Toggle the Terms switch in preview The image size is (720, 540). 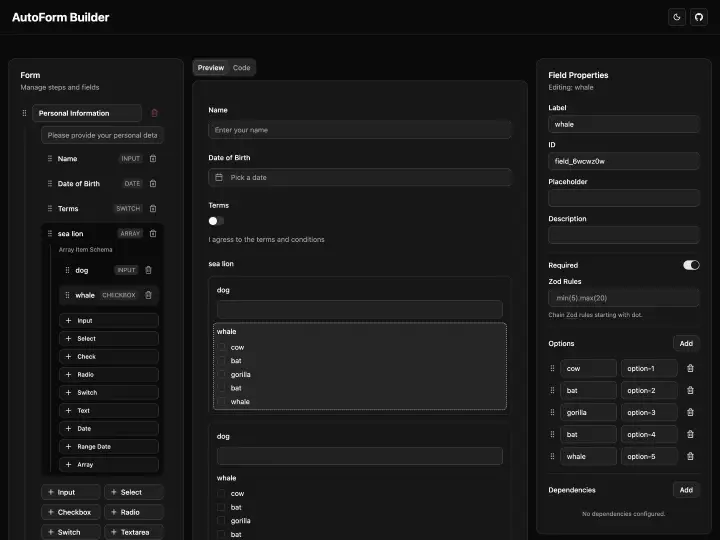(x=216, y=221)
